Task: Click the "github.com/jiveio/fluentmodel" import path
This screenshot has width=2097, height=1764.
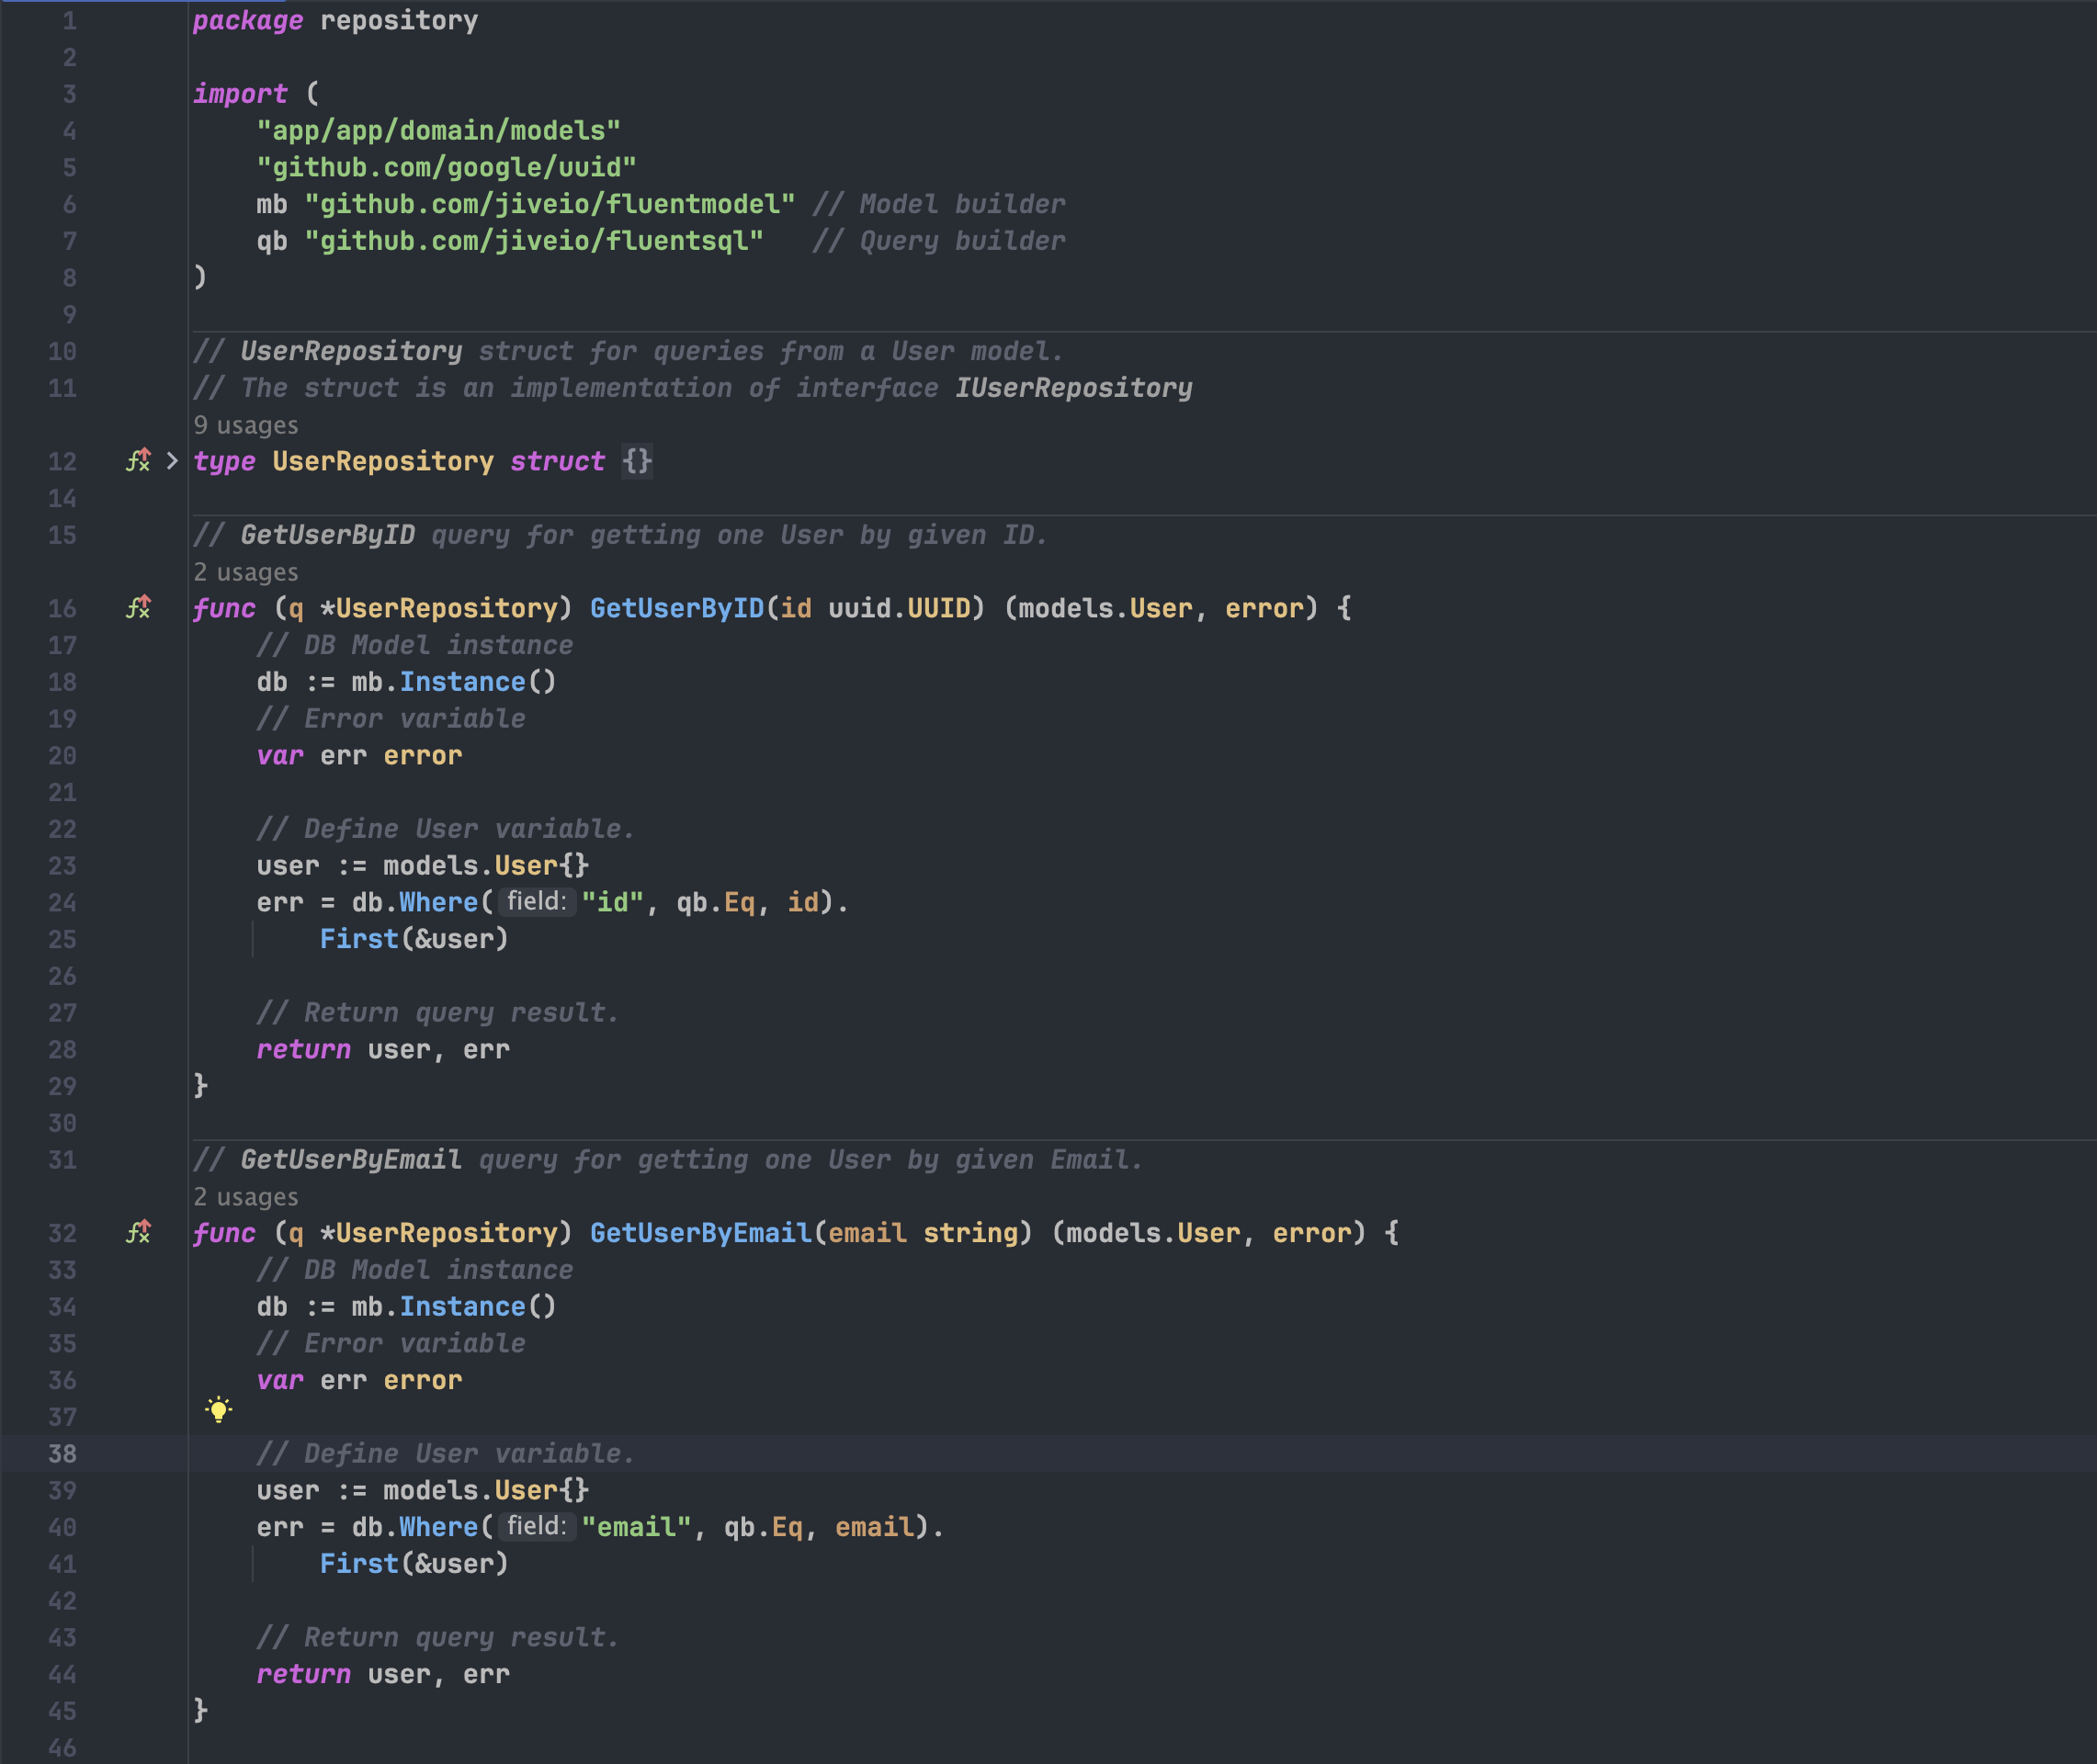Action: [550, 205]
